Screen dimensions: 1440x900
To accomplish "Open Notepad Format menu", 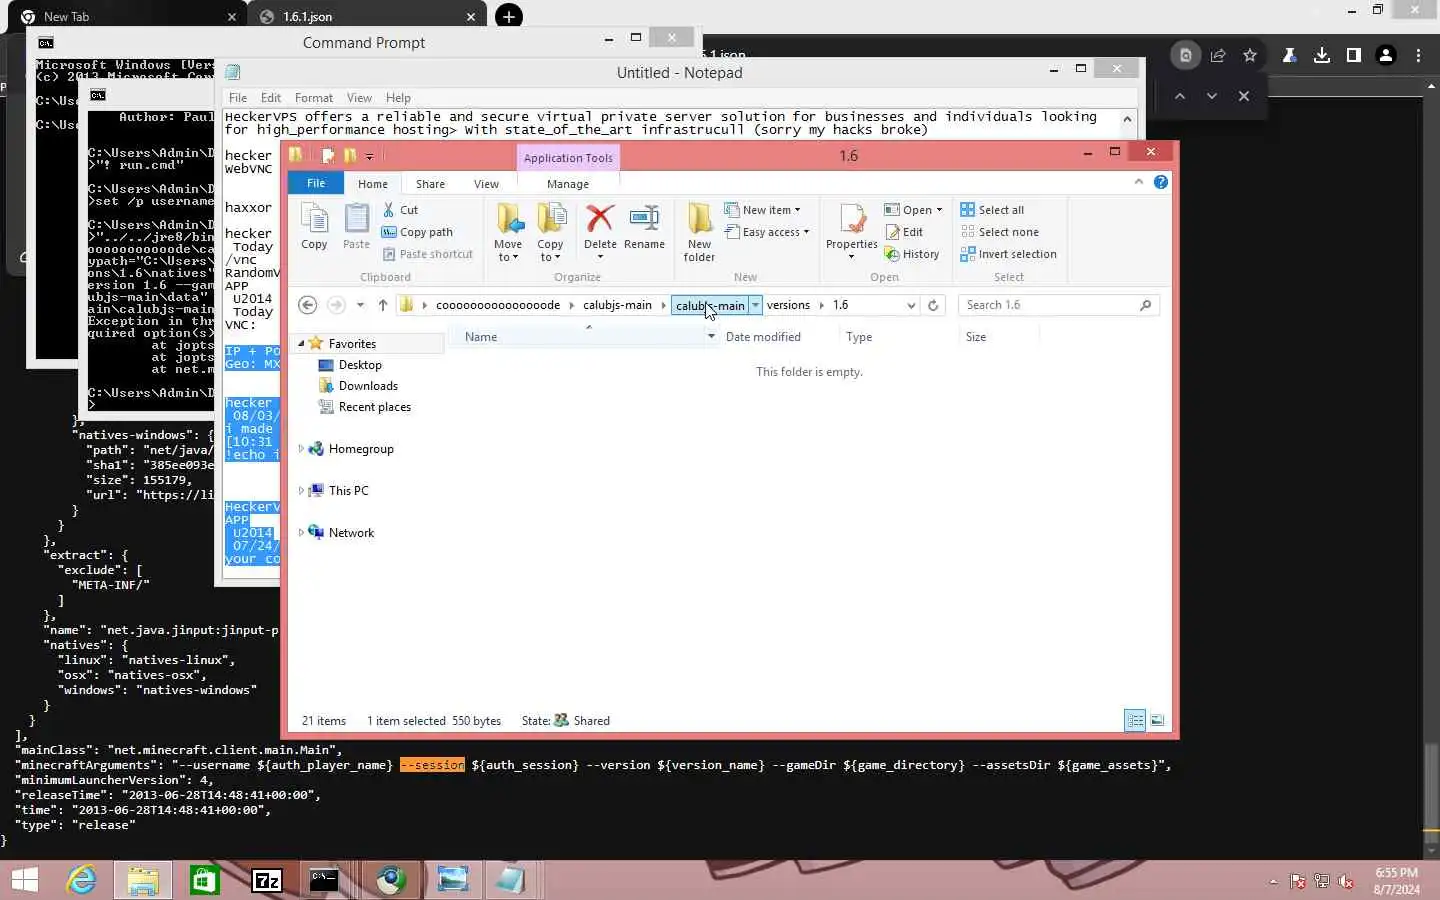I will (314, 98).
